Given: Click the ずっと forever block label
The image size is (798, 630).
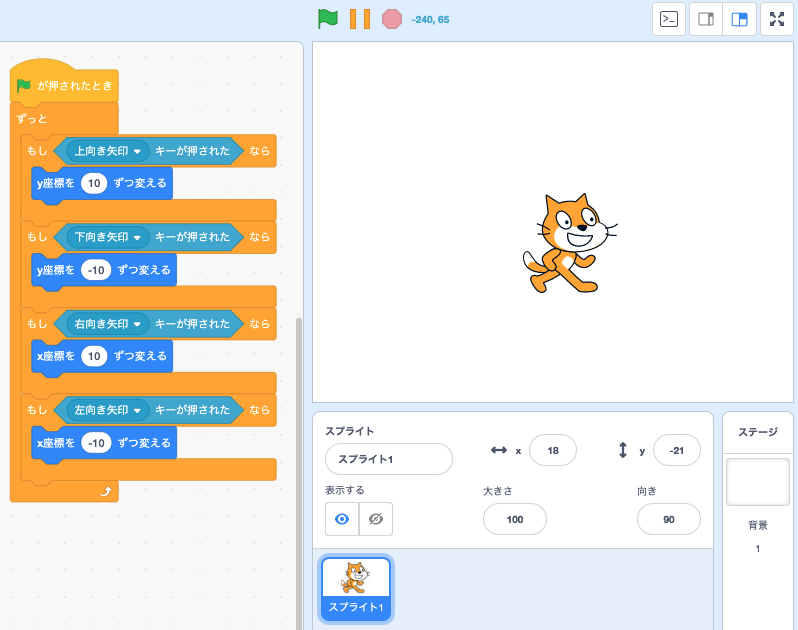Looking at the screenshot, I should pos(32,119).
